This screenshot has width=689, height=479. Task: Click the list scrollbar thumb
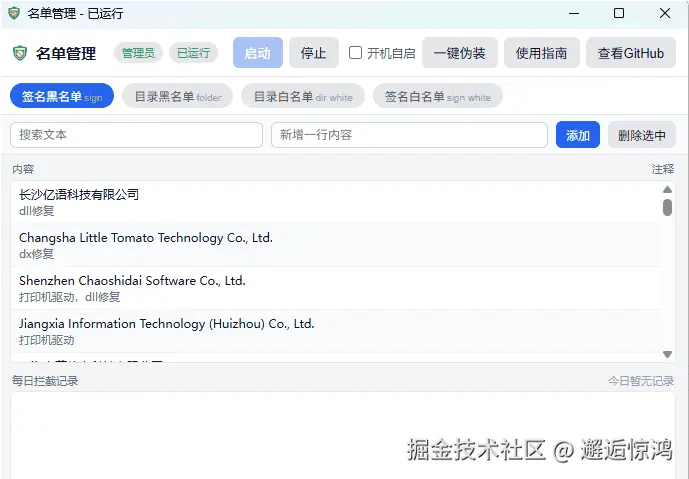667,207
